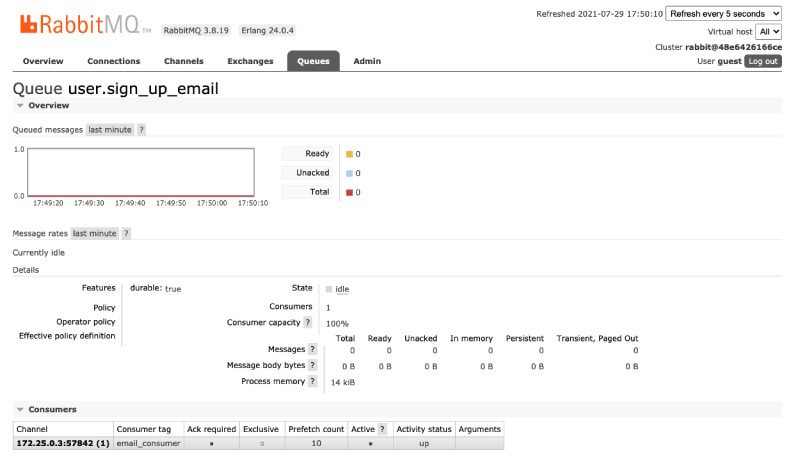Change Queued messages last minute range
This screenshot has height=457, width=800.
click(x=110, y=130)
